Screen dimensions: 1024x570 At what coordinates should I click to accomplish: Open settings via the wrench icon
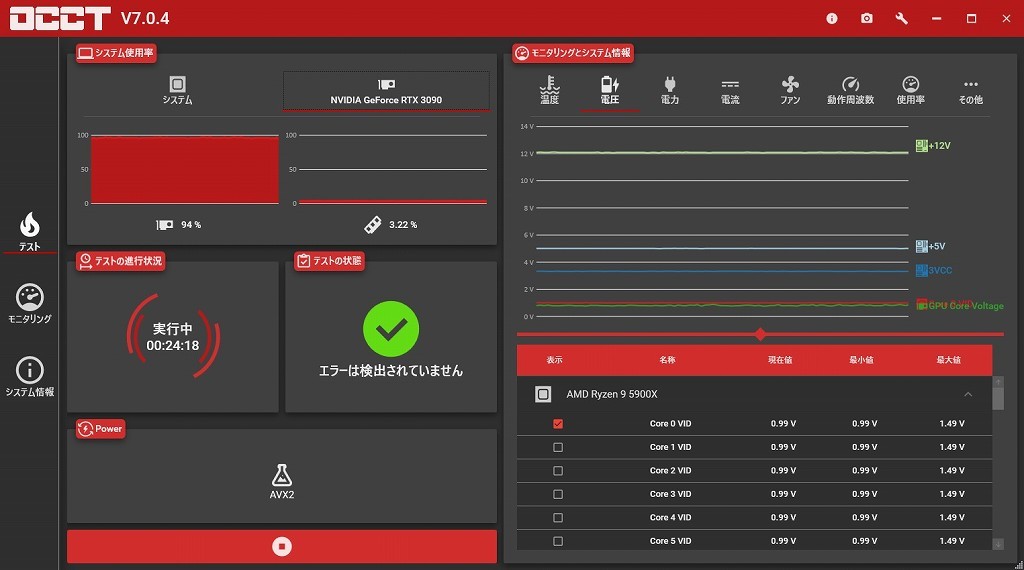click(x=901, y=19)
